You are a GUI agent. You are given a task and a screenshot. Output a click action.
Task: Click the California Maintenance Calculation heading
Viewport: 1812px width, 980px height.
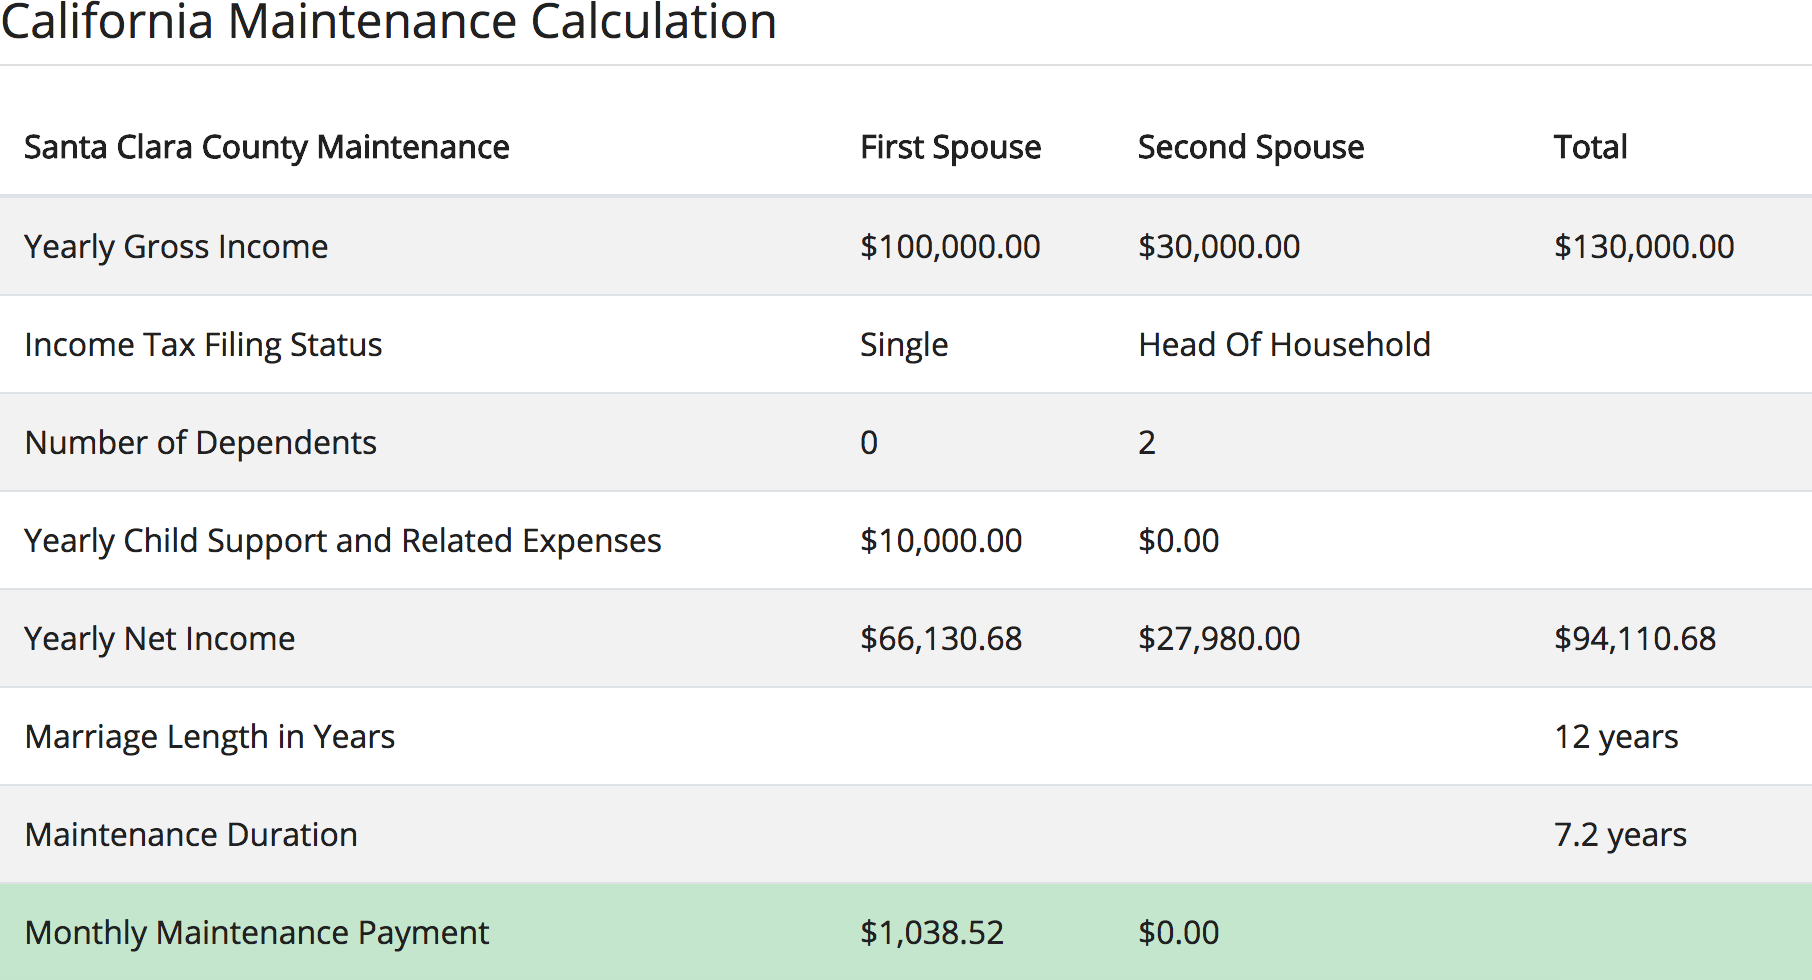tap(389, 22)
